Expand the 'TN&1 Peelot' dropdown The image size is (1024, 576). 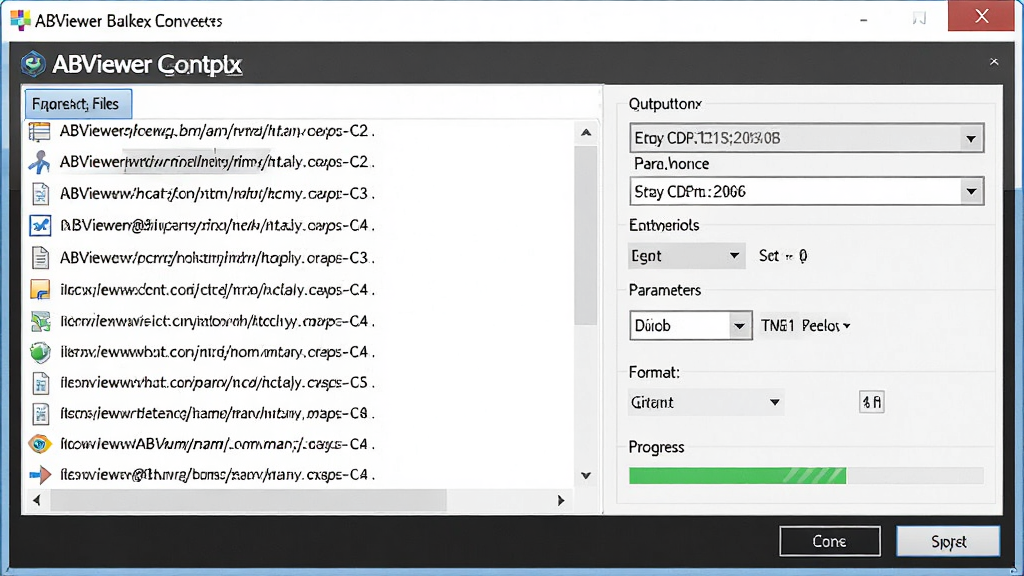(805, 325)
